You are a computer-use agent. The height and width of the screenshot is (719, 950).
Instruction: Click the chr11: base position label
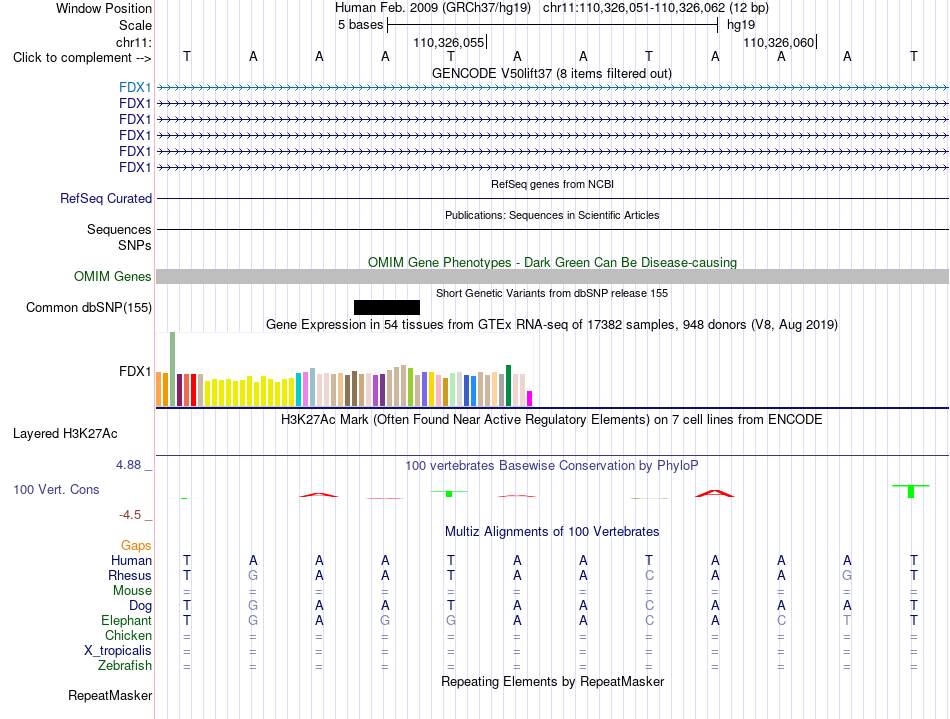coord(134,42)
